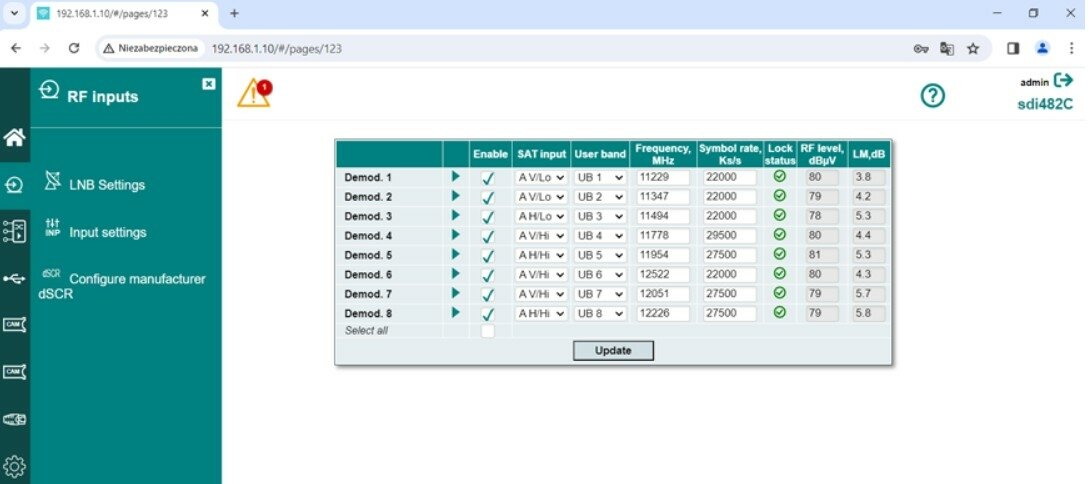The height and width of the screenshot is (484, 1089).
Task: Reload the page with browser refresh
Action: (x=74, y=49)
